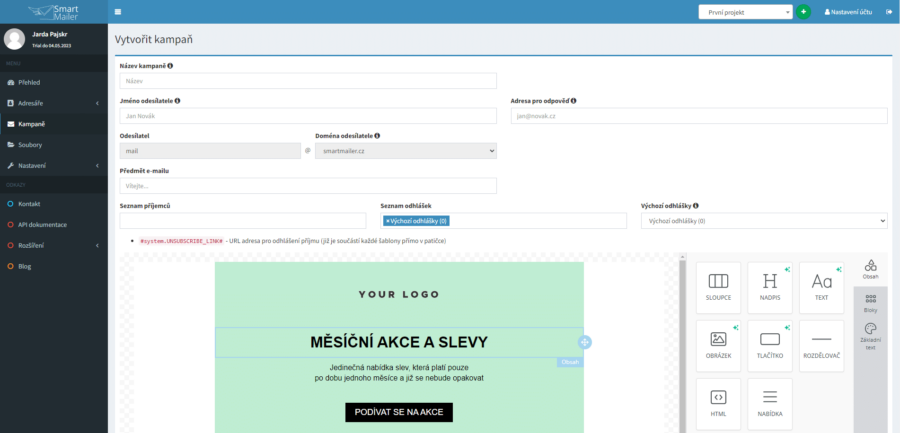
Task: Click the SmartMailer logo
Action: tap(53, 11)
